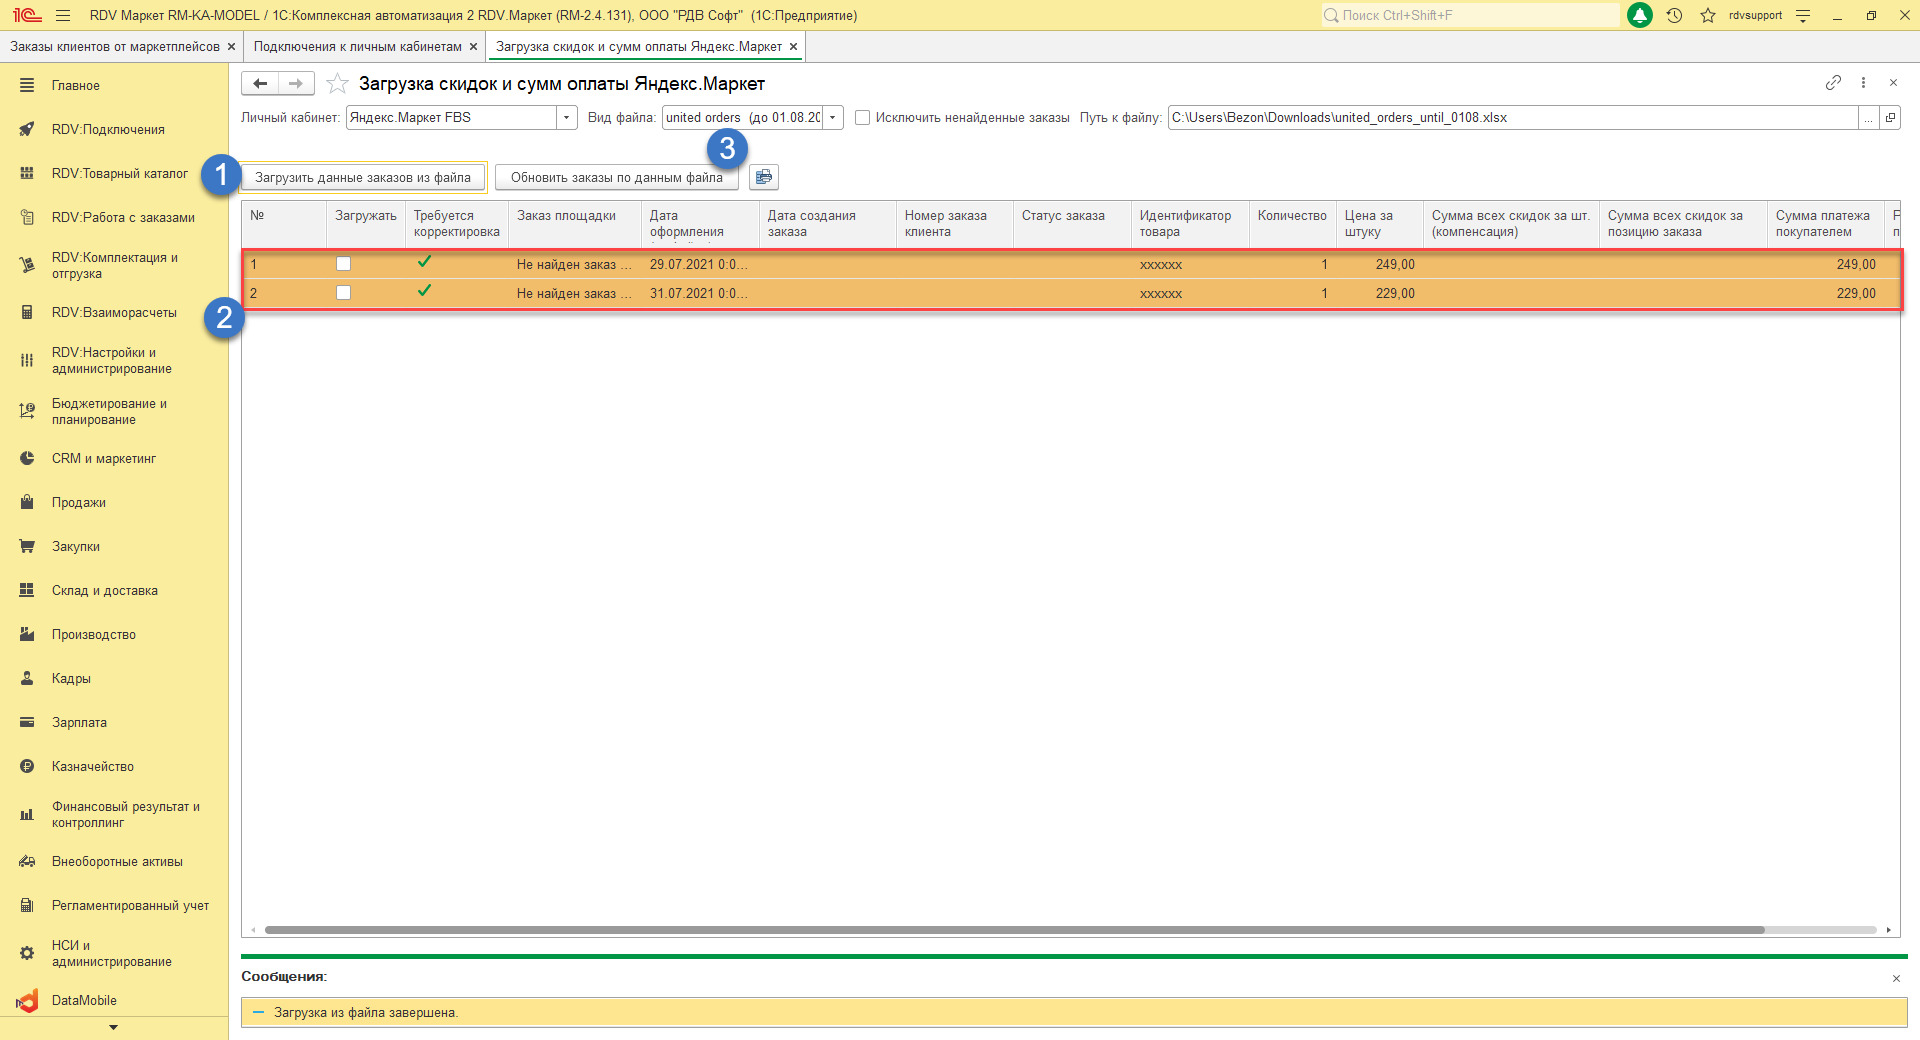Open the form's more options menu
The height and width of the screenshot is (1040, 1920).
point(1863,83)
